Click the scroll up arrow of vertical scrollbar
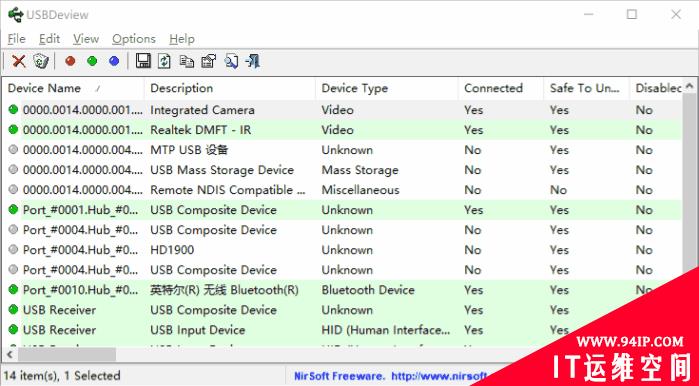Screen dimensions: 699x386 click(689, 85)
